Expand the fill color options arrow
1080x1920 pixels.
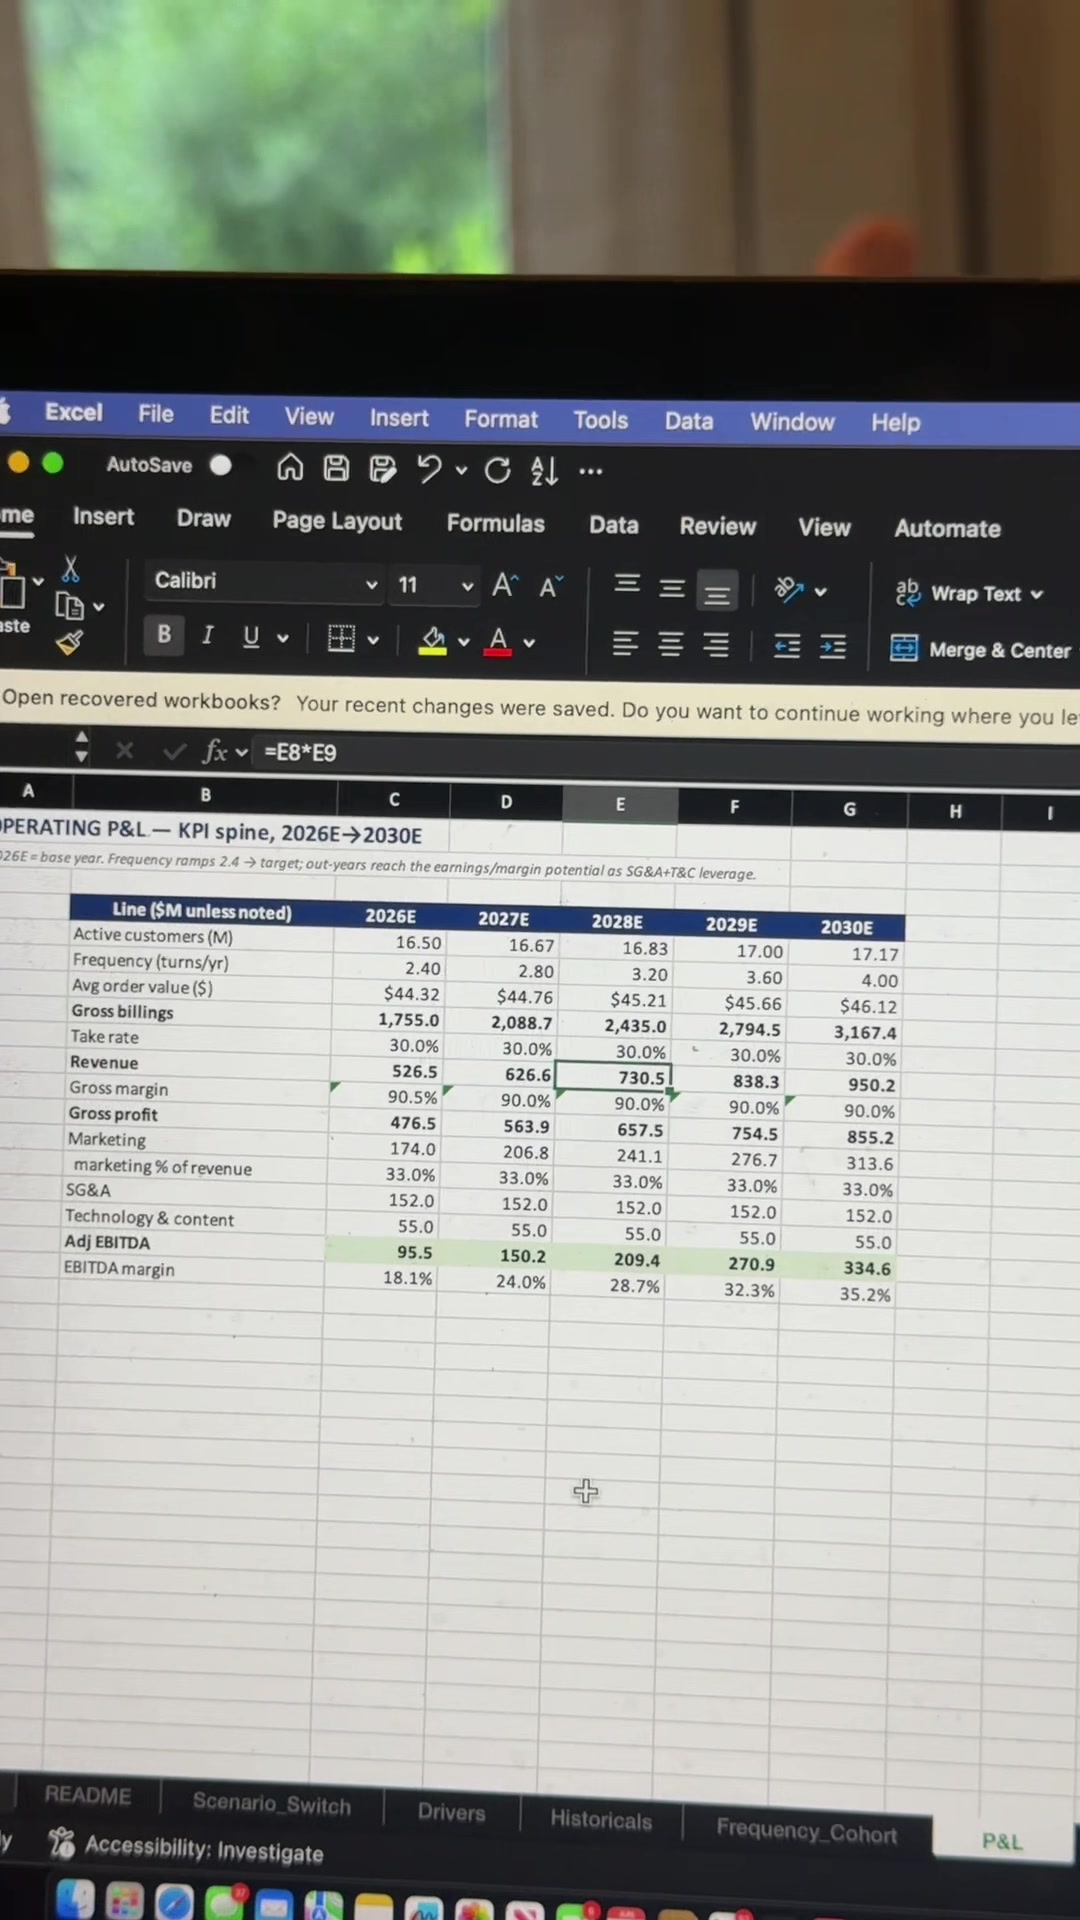pyautogui.click(x=463, y=642)
